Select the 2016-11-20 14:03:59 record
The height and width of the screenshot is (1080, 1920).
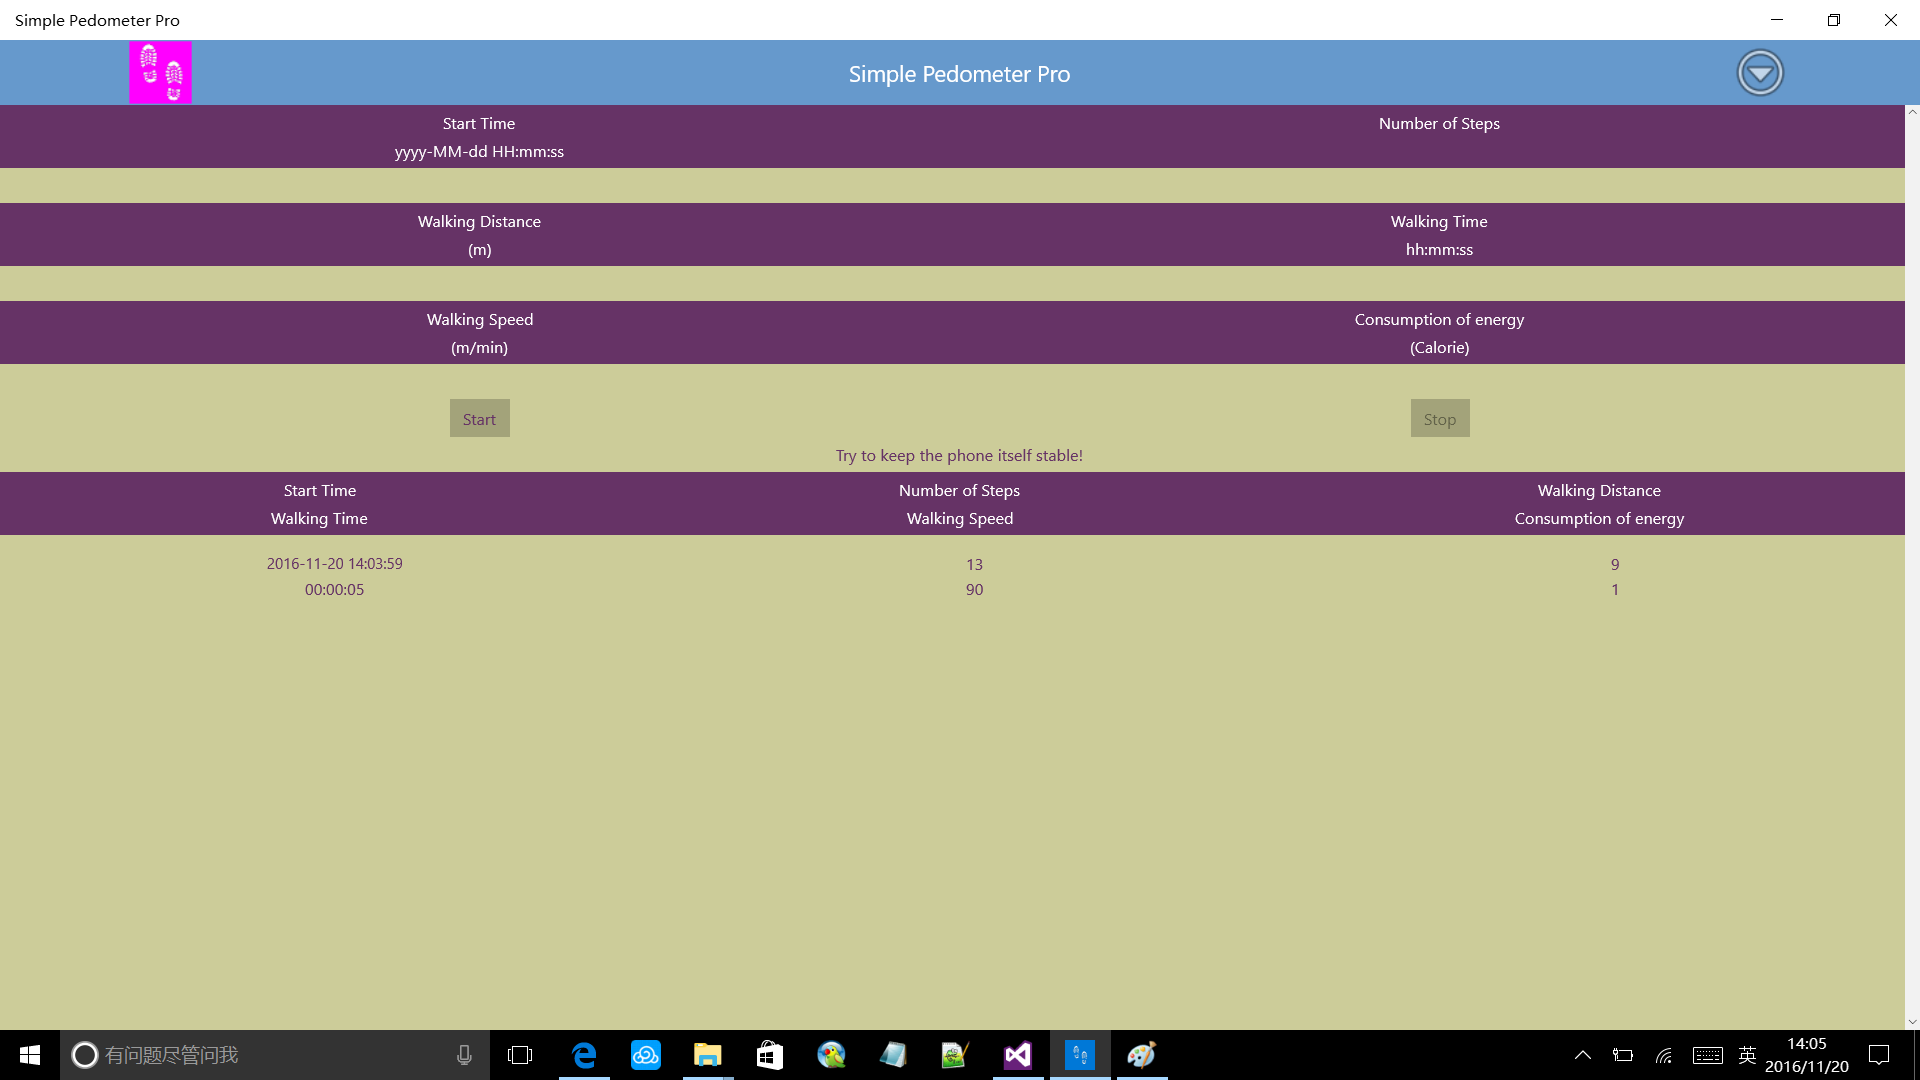[x=334, y=564]
